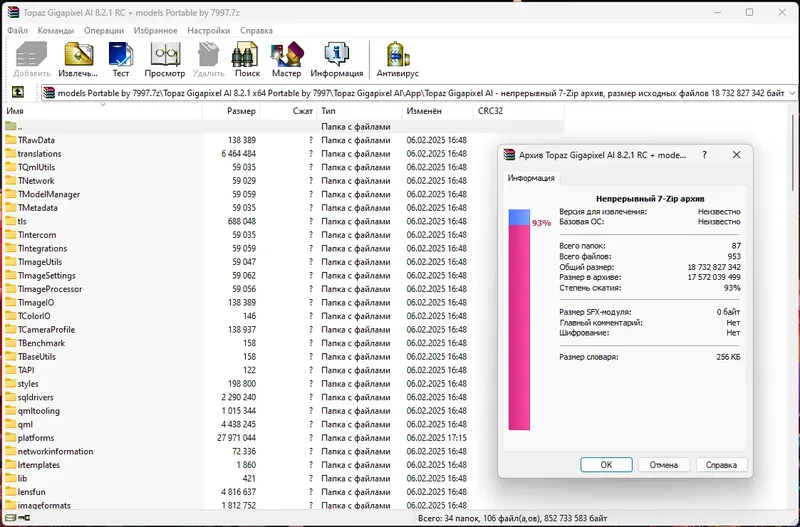Open the Команды menu
Screen dimensions: 800x527
[x=56, y=31]
